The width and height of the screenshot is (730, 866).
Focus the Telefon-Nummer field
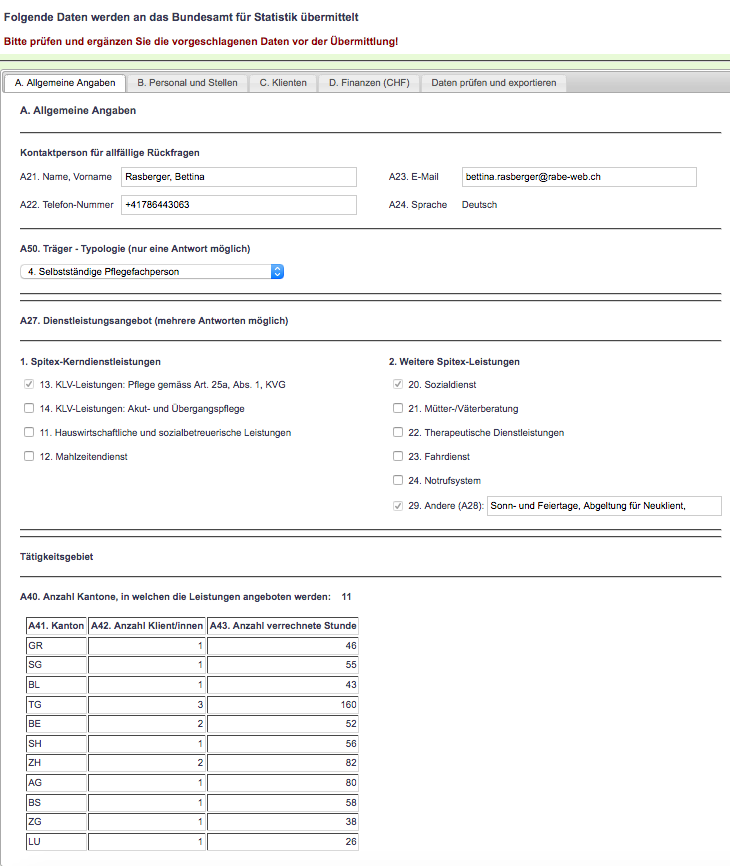click(x=238, y=205)
